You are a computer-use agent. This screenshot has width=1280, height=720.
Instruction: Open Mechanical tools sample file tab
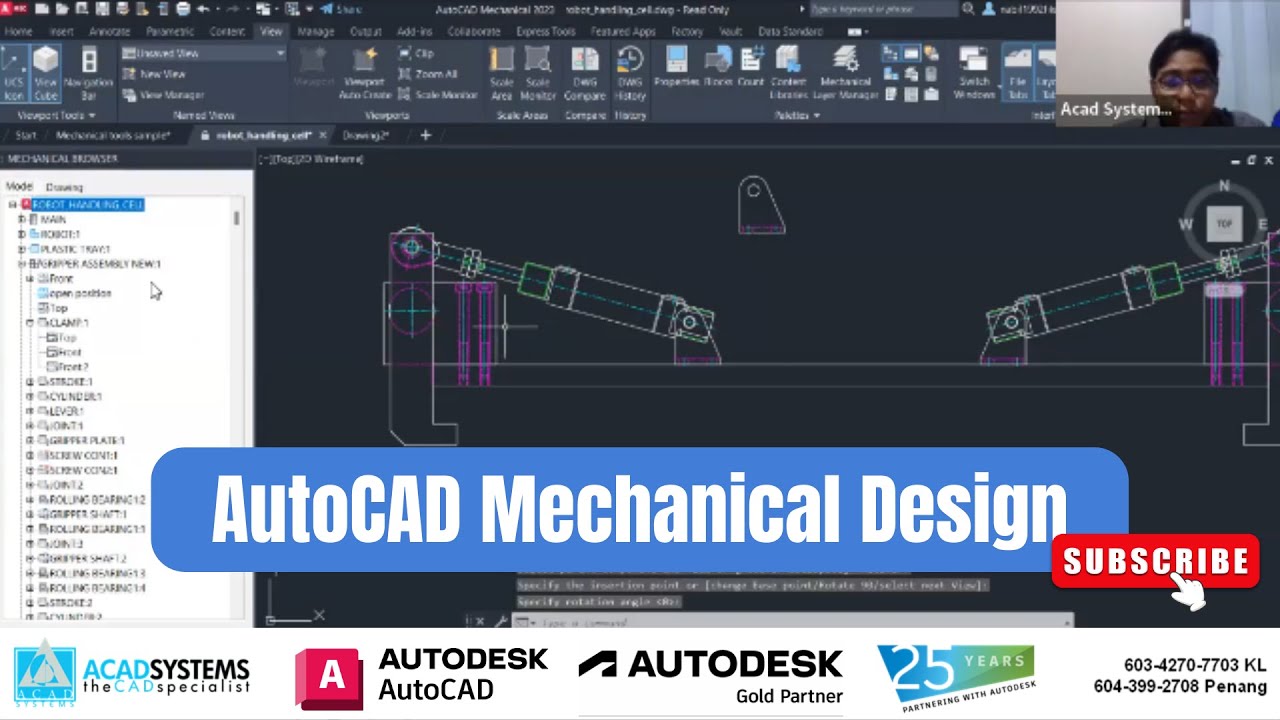113,135
